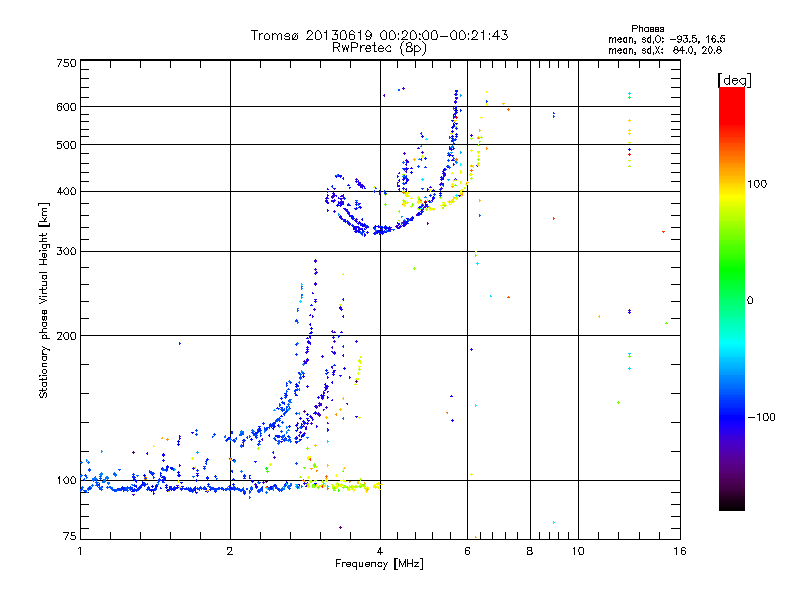This screenshot has height=600, width=800.
Task: Click the y-axis tick label '100'
Action: (66, 481)
